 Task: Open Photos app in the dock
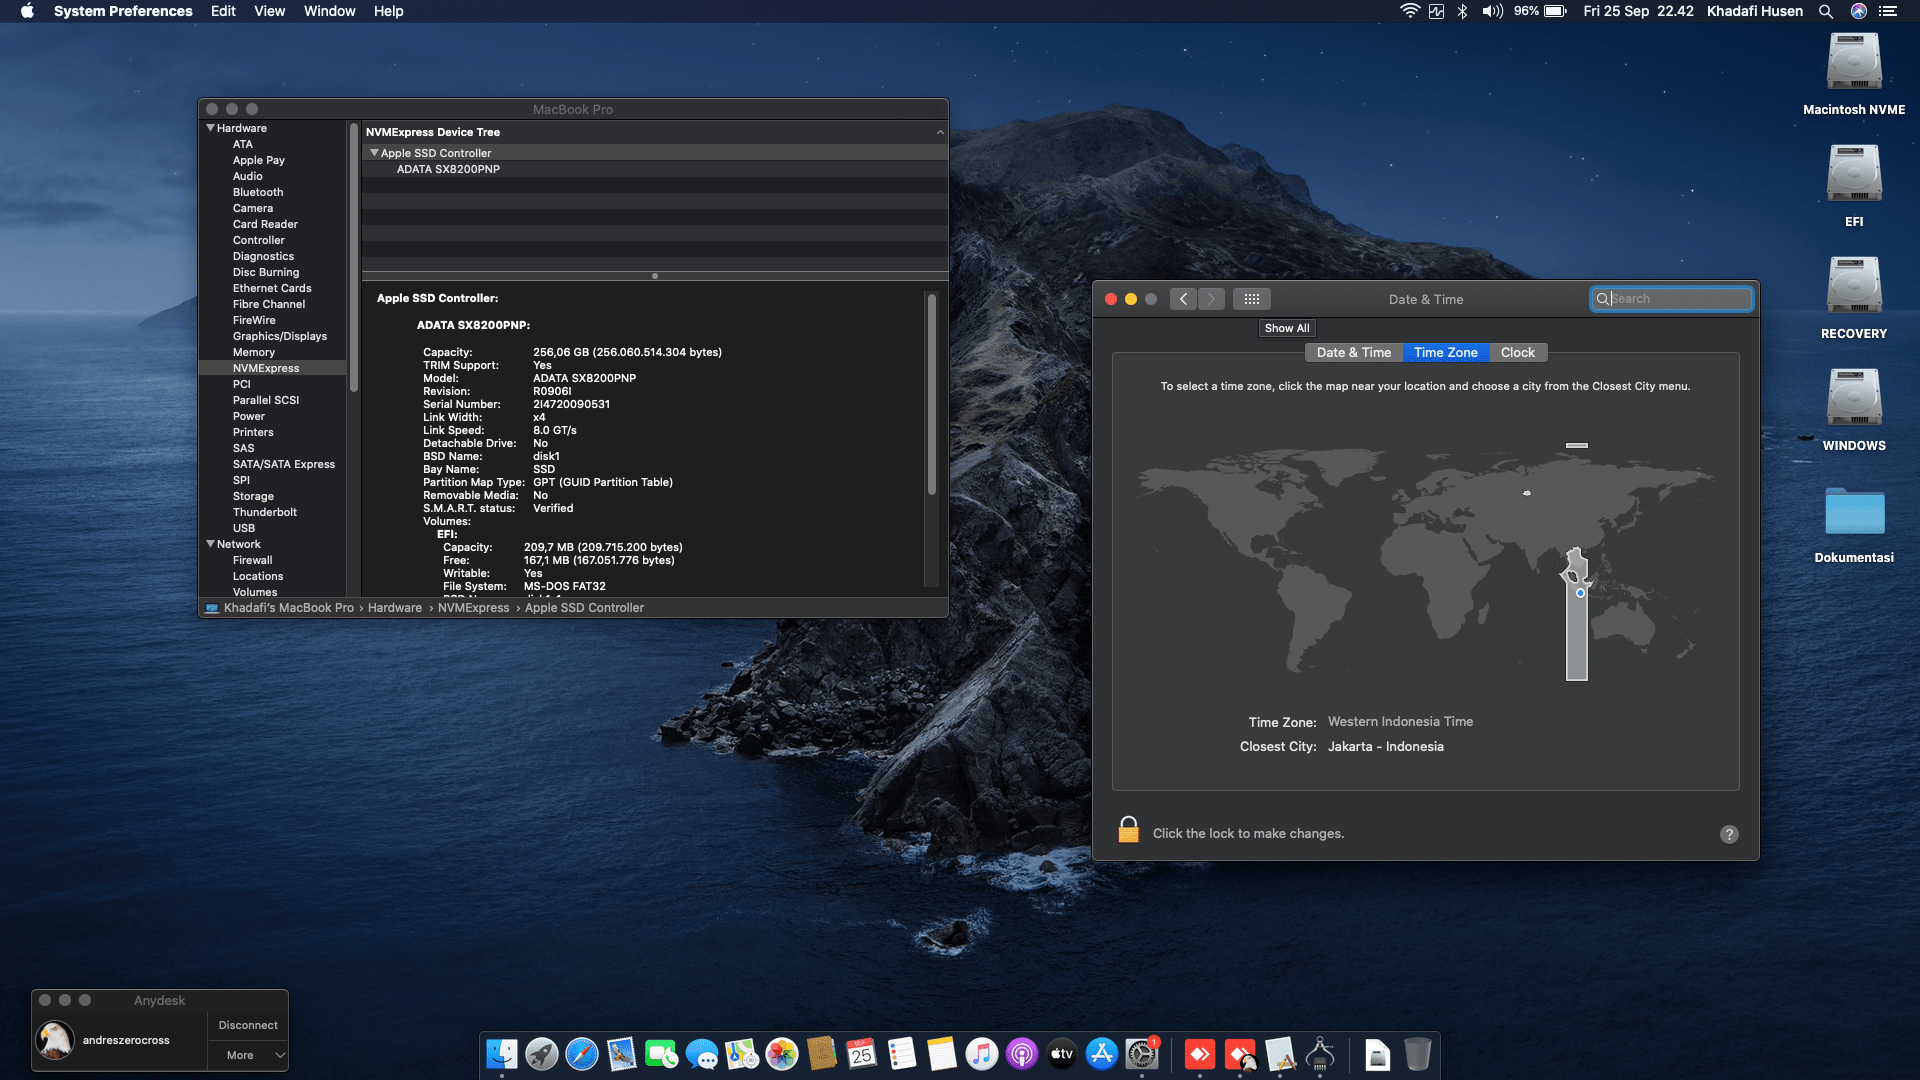[782, 1054]
